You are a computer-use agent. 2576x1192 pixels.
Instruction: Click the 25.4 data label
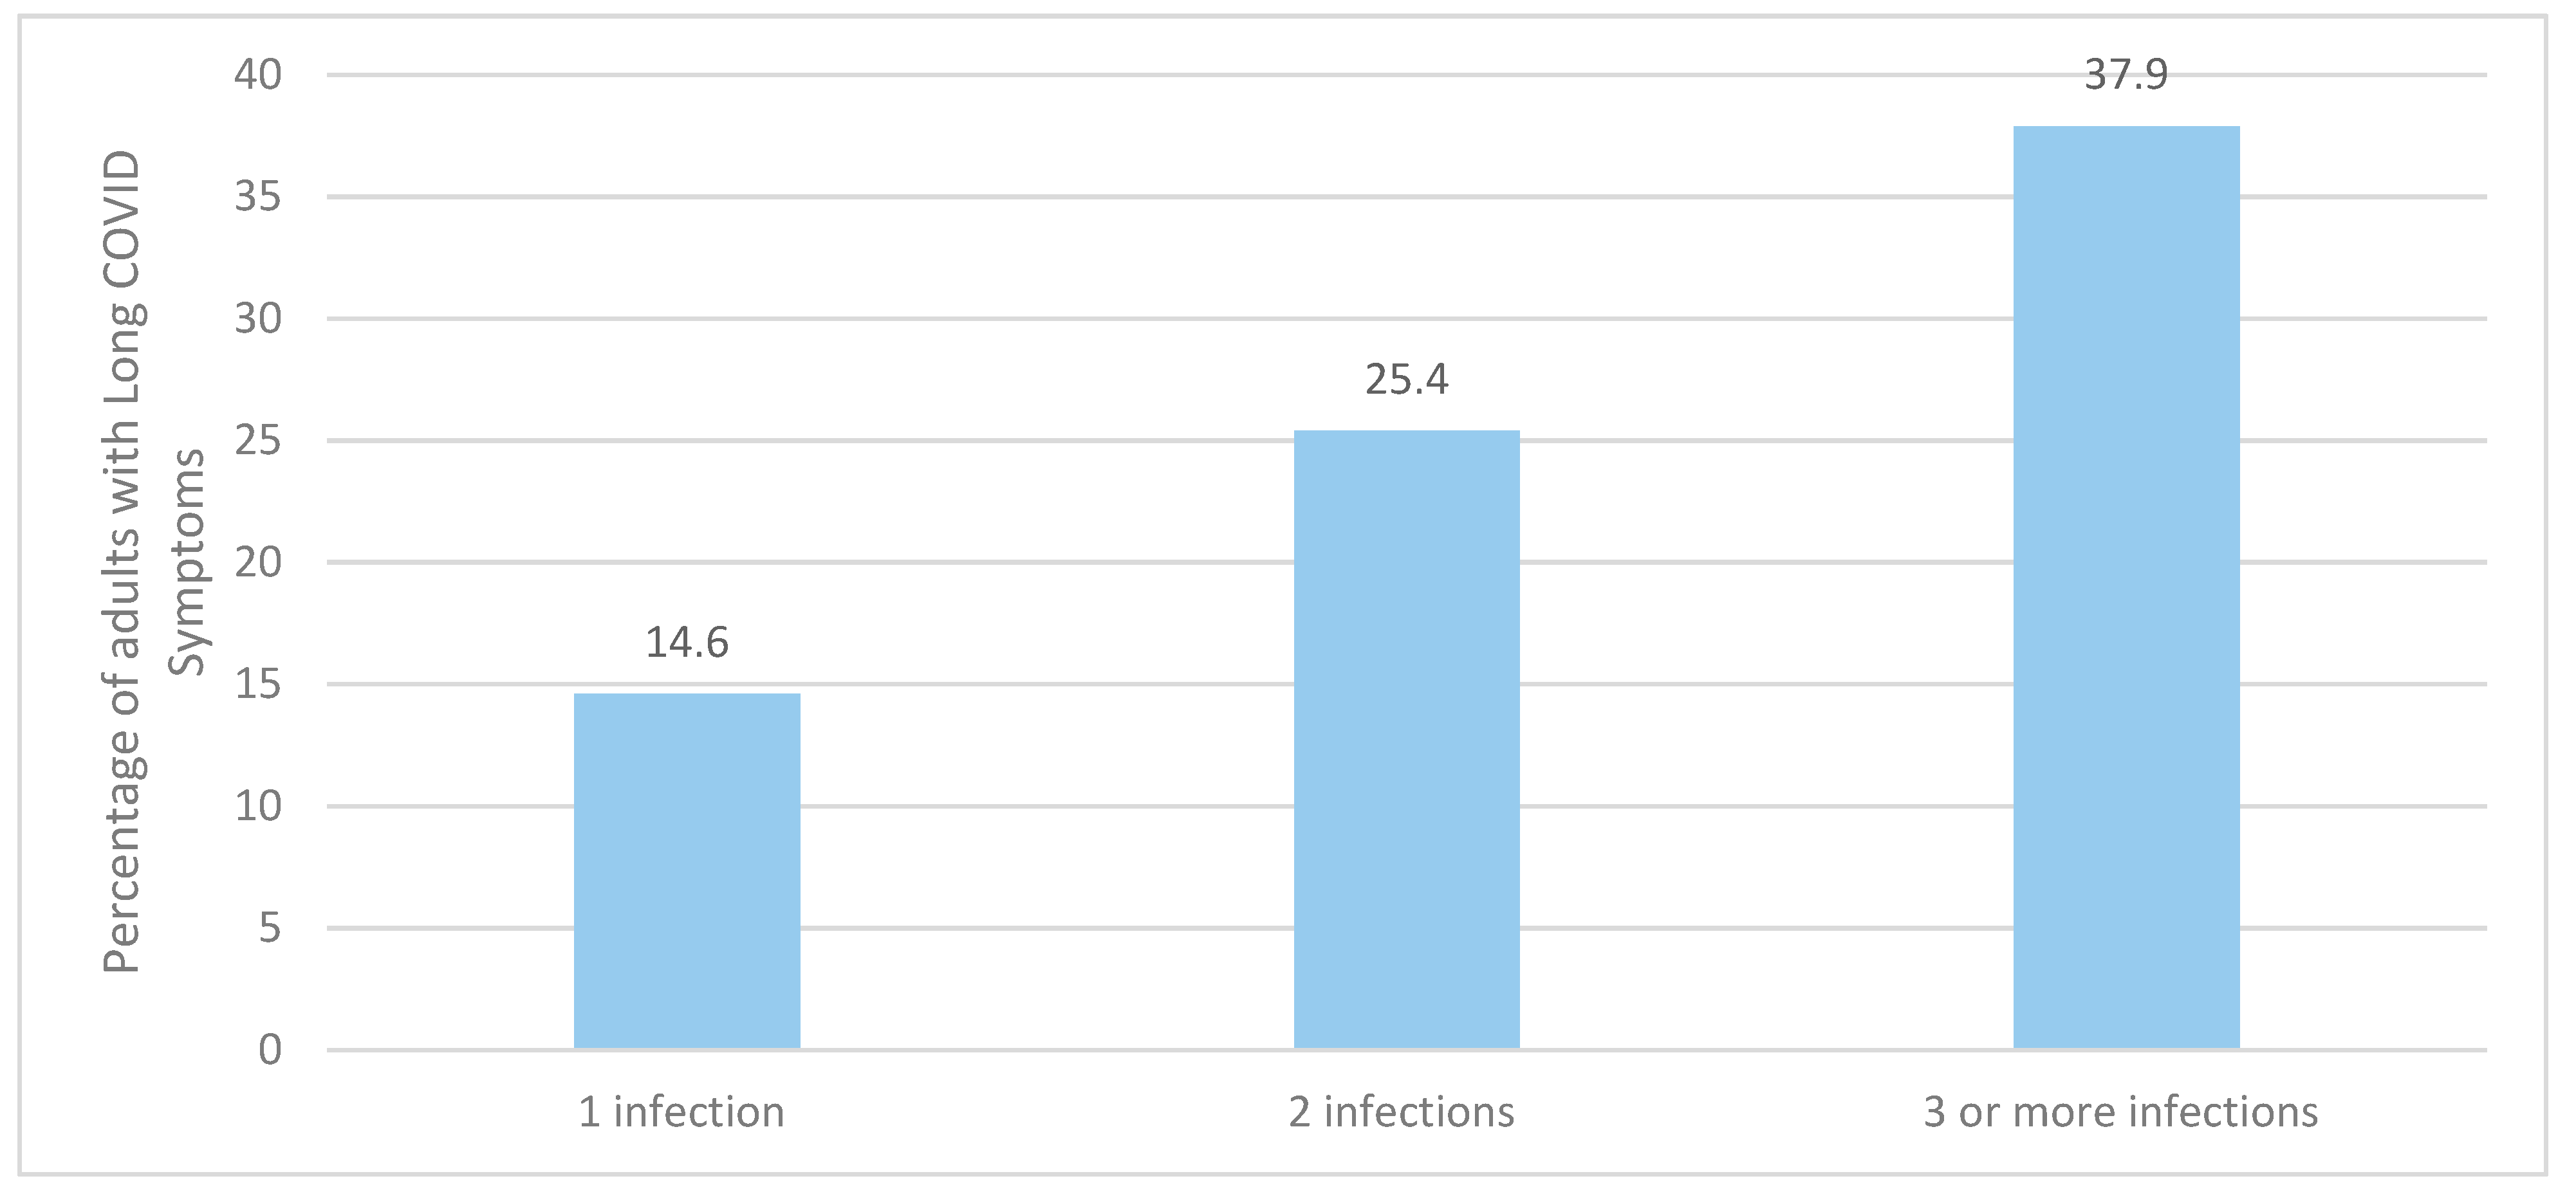pyautogui.click(x=1407, y=379)
